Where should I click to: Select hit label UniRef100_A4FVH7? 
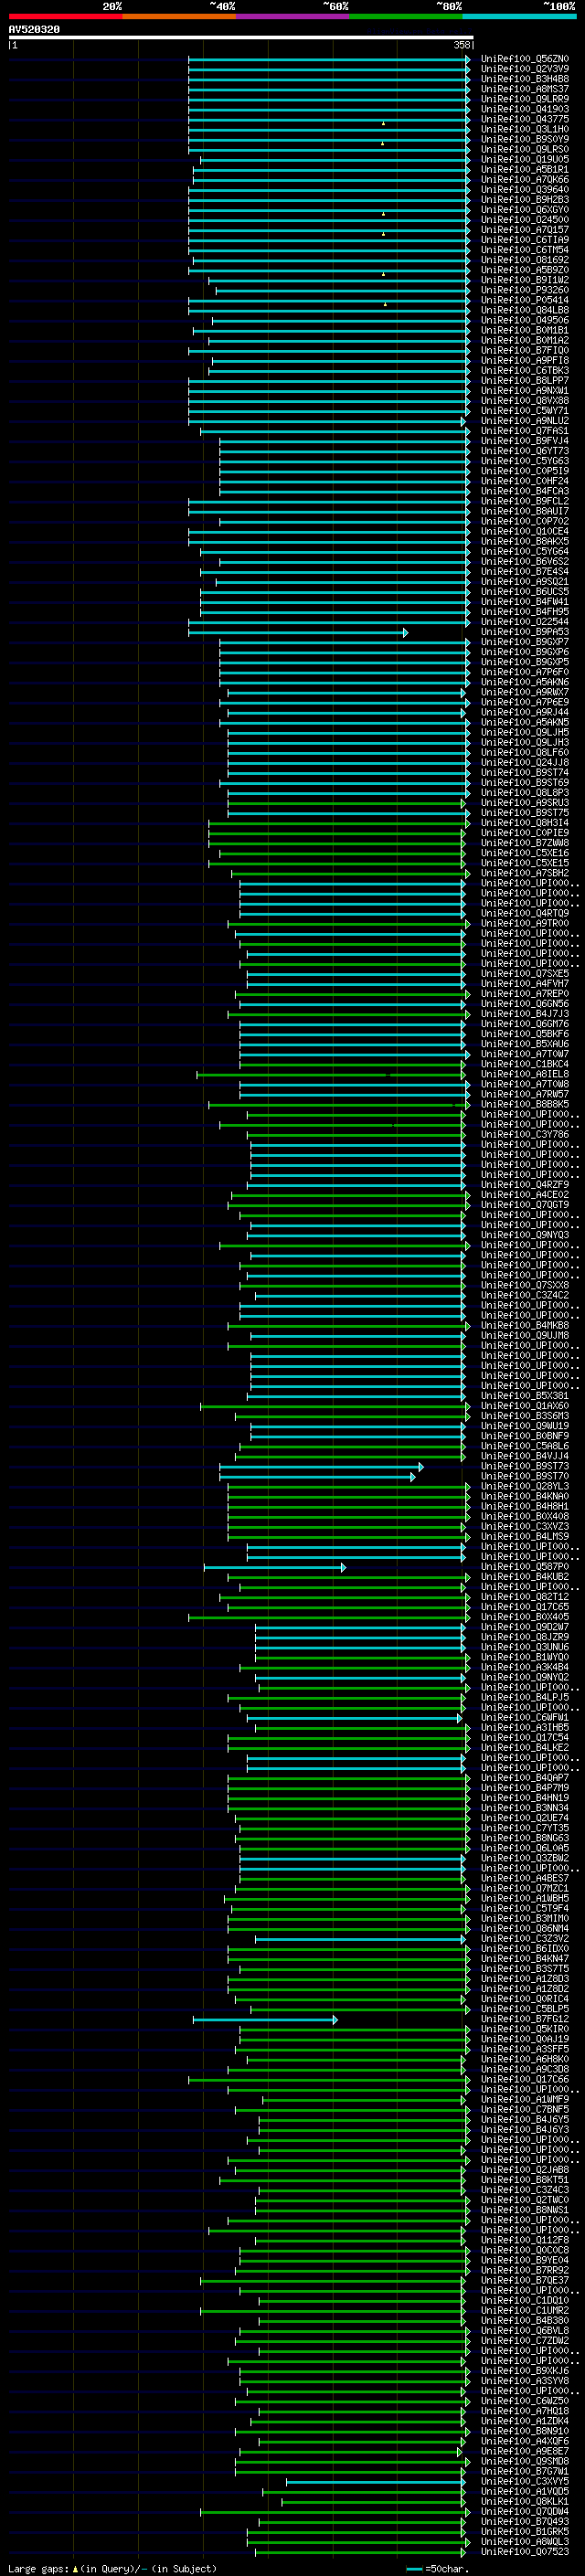click(x=525, y=983)
